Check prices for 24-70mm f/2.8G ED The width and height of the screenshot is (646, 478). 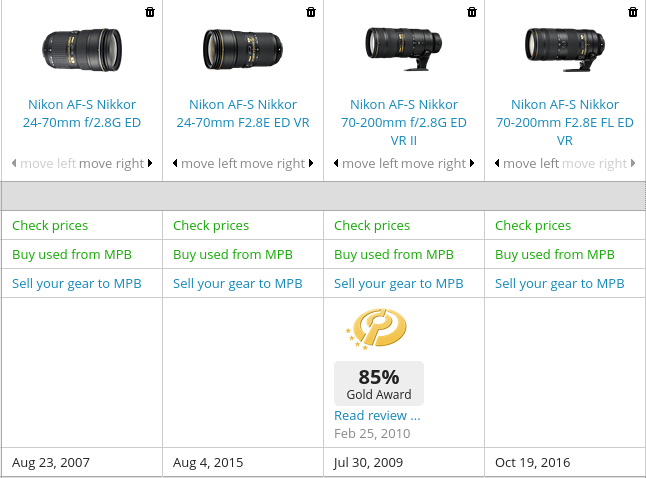pyautogui.click(x=50, y=226)
